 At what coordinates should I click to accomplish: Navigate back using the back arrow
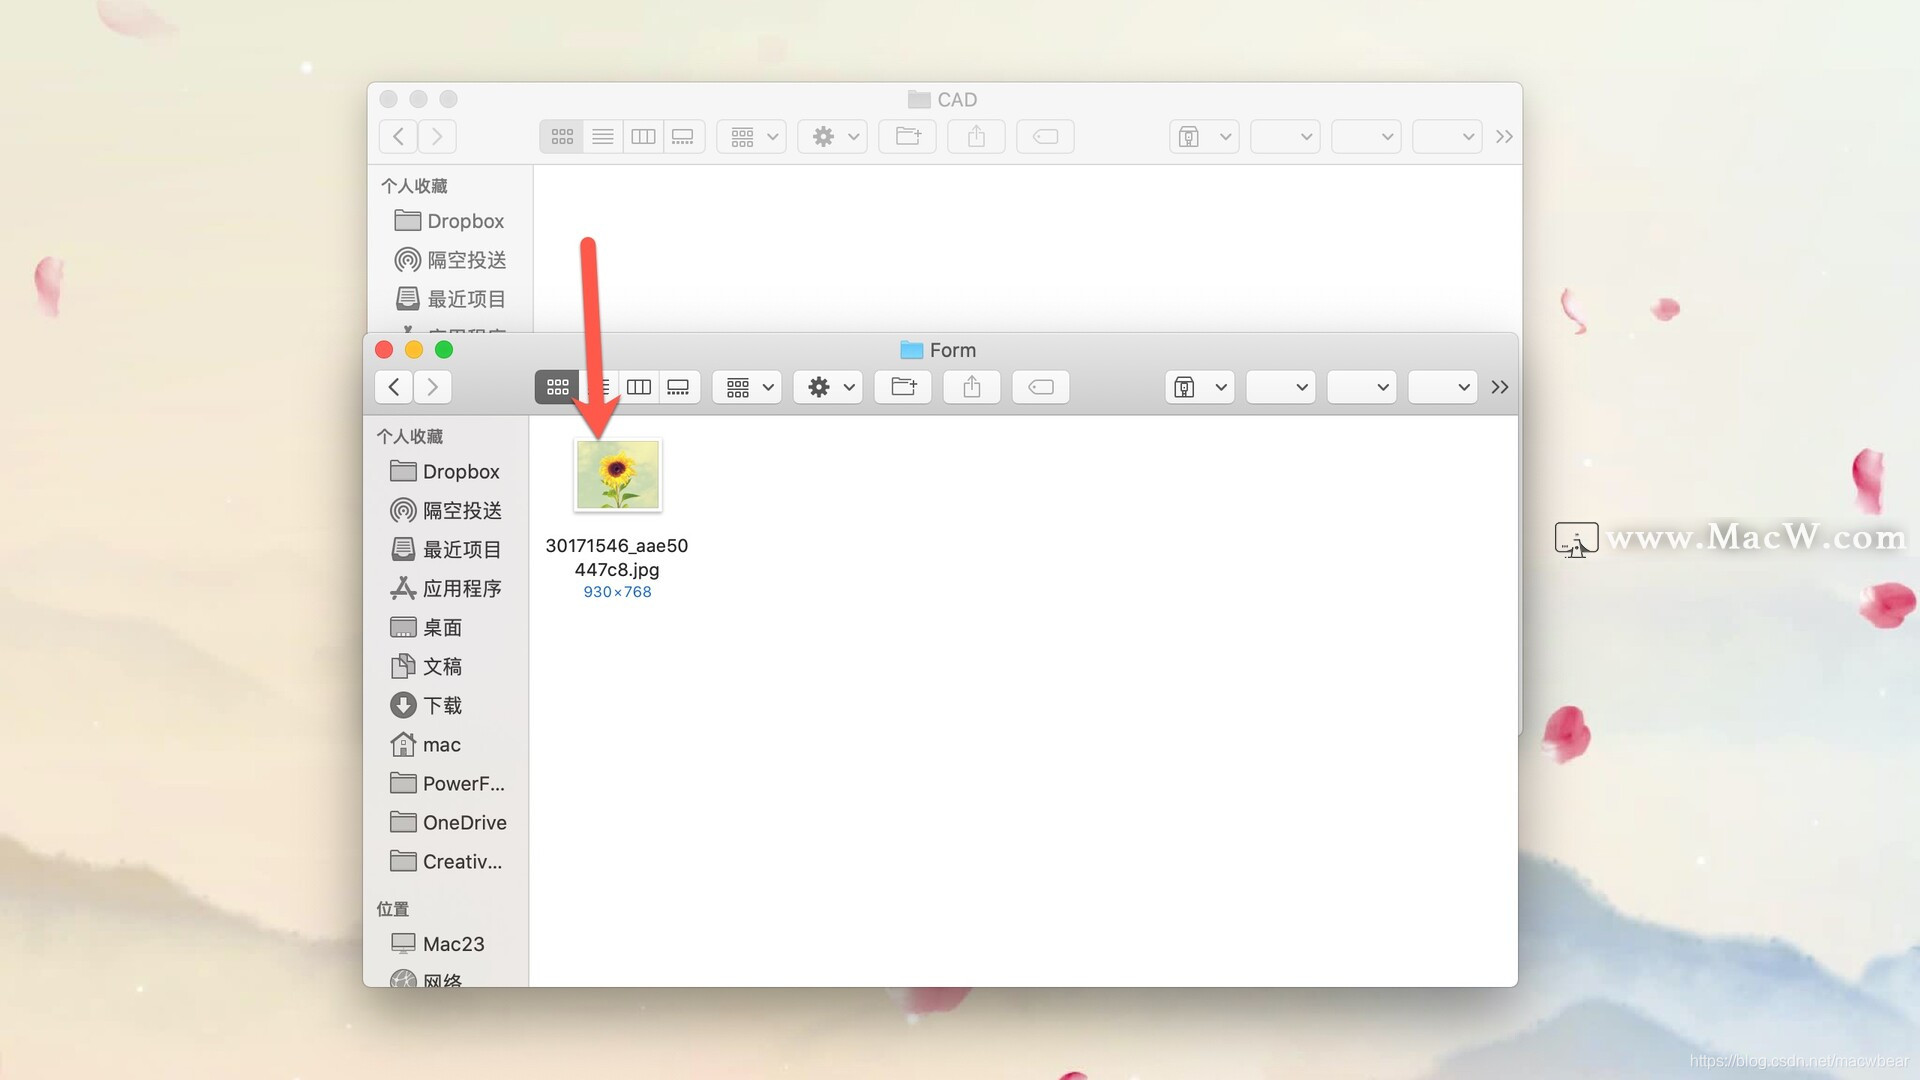pos(393,386)
